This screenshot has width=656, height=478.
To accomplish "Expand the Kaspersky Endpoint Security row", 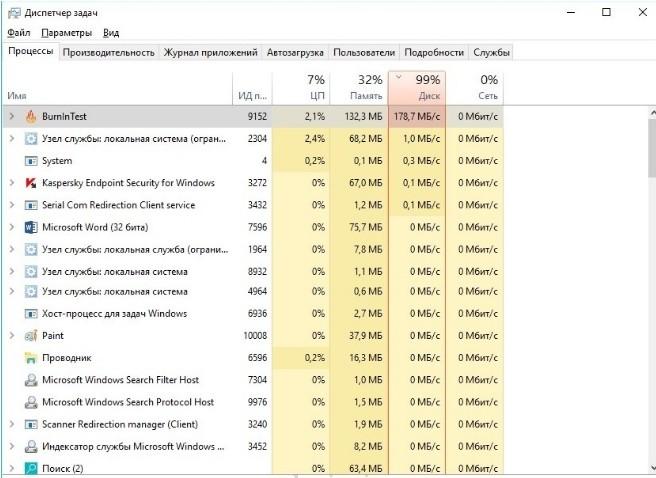I will (12, 183).
